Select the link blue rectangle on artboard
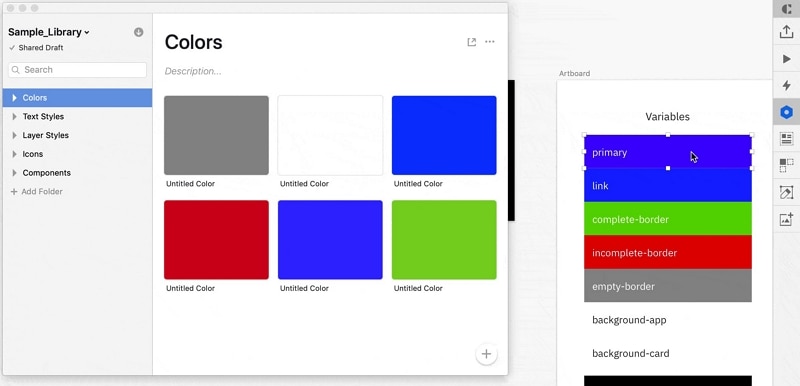 pos(668,185)
